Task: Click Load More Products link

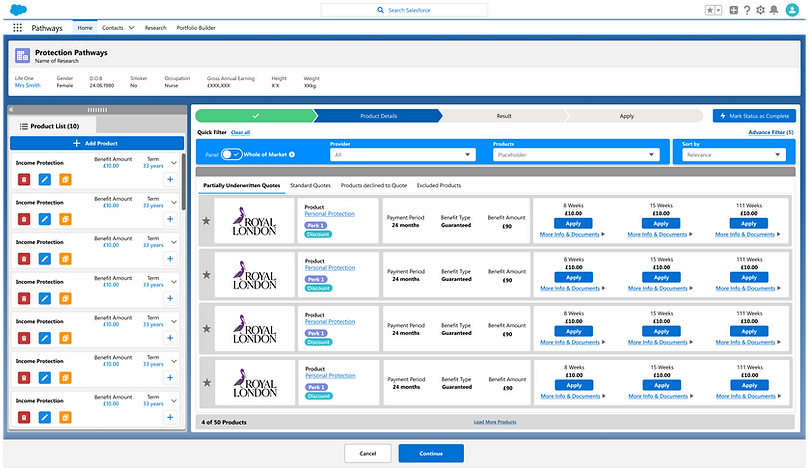Action: coord(495,422)
